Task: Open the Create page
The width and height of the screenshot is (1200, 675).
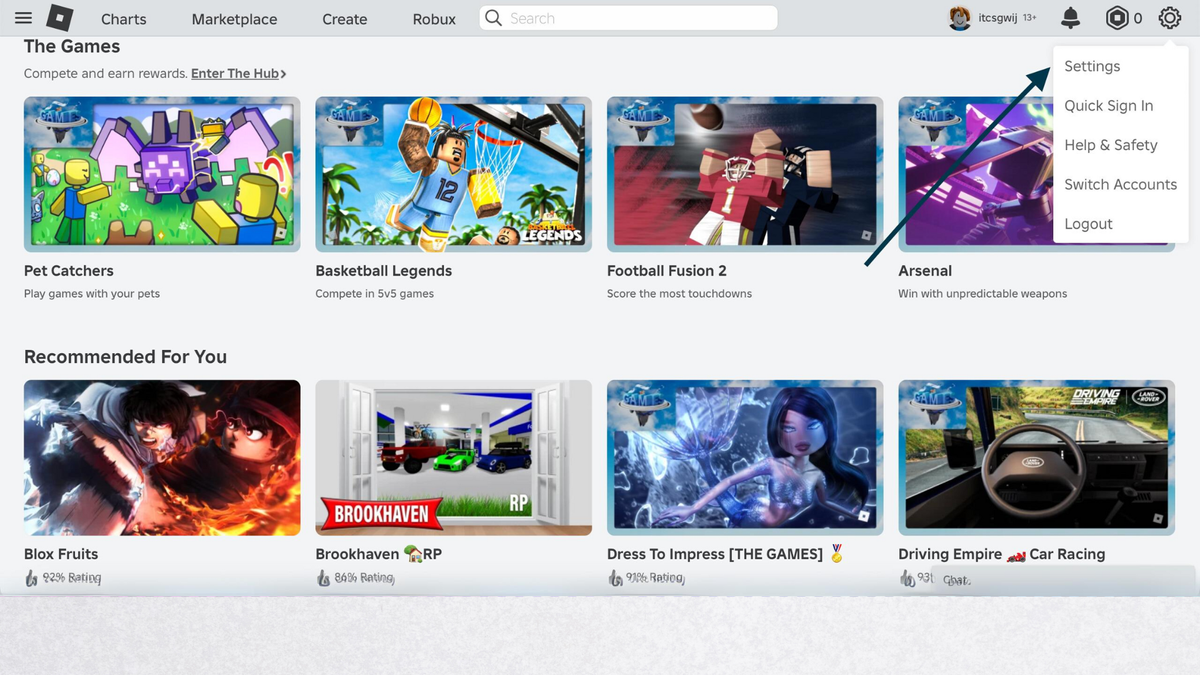Action: coord(345,19)
